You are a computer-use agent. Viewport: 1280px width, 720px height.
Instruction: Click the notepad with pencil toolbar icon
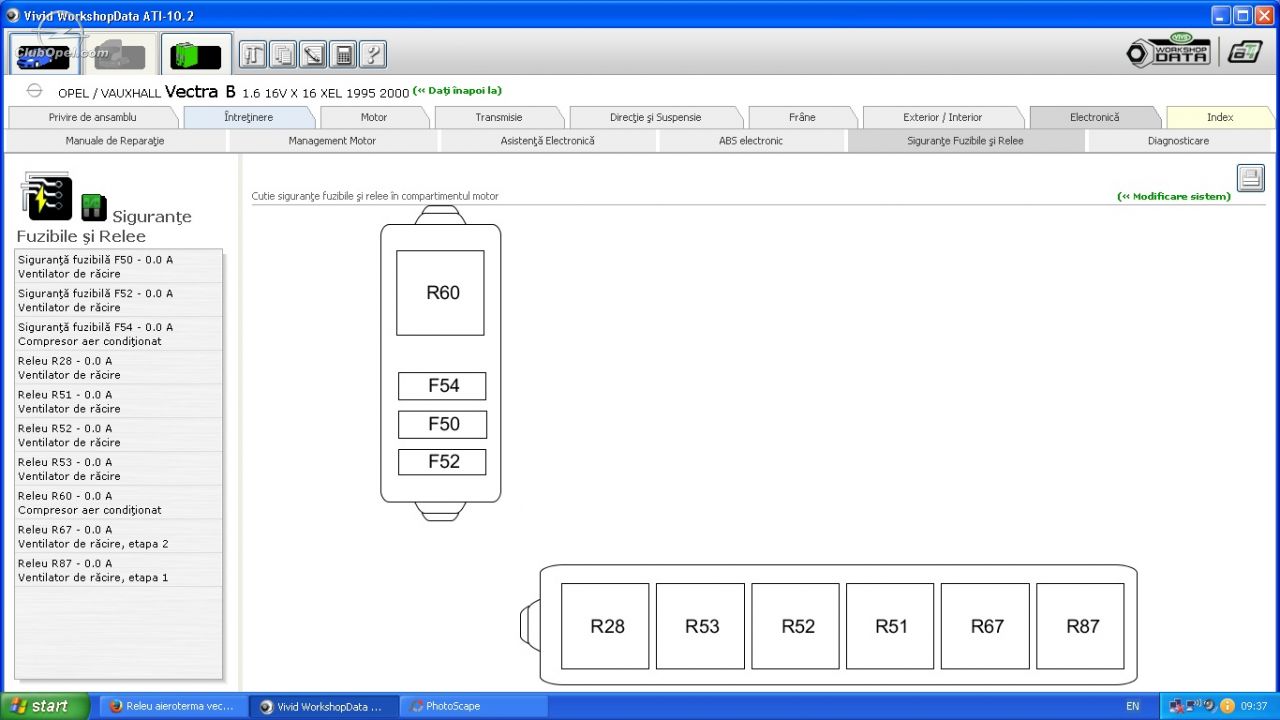click(313, 55)
